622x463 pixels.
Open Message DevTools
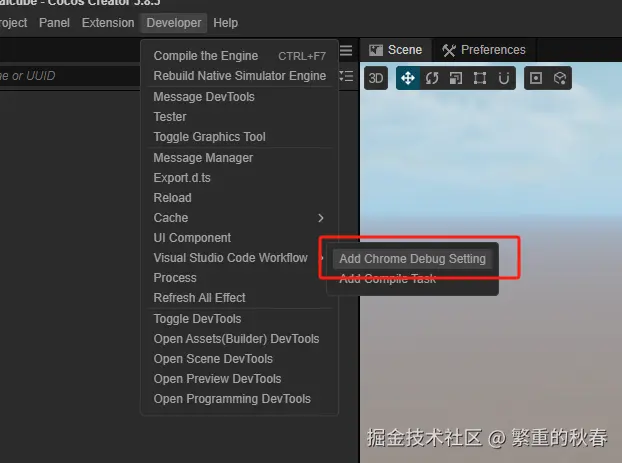pos(240,97)
